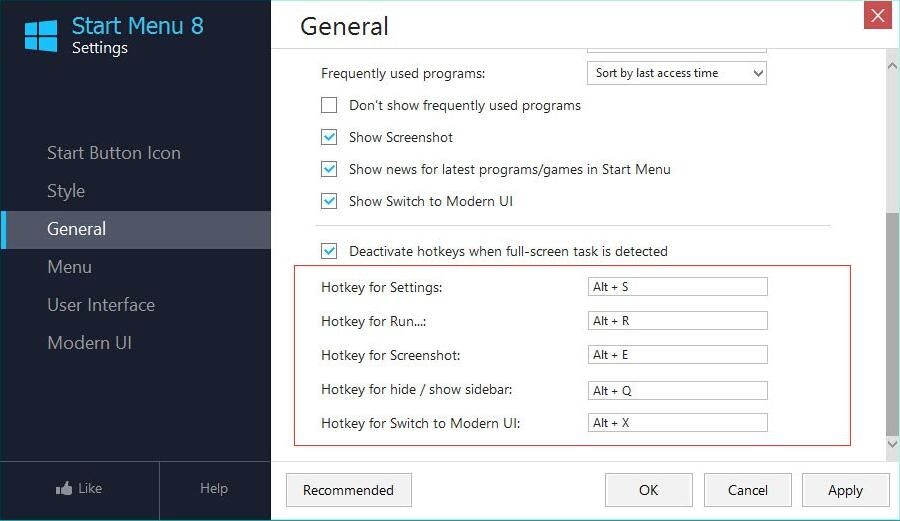The image size is (900, 521).
Task: Close the settings window
Action: [877, 15]
